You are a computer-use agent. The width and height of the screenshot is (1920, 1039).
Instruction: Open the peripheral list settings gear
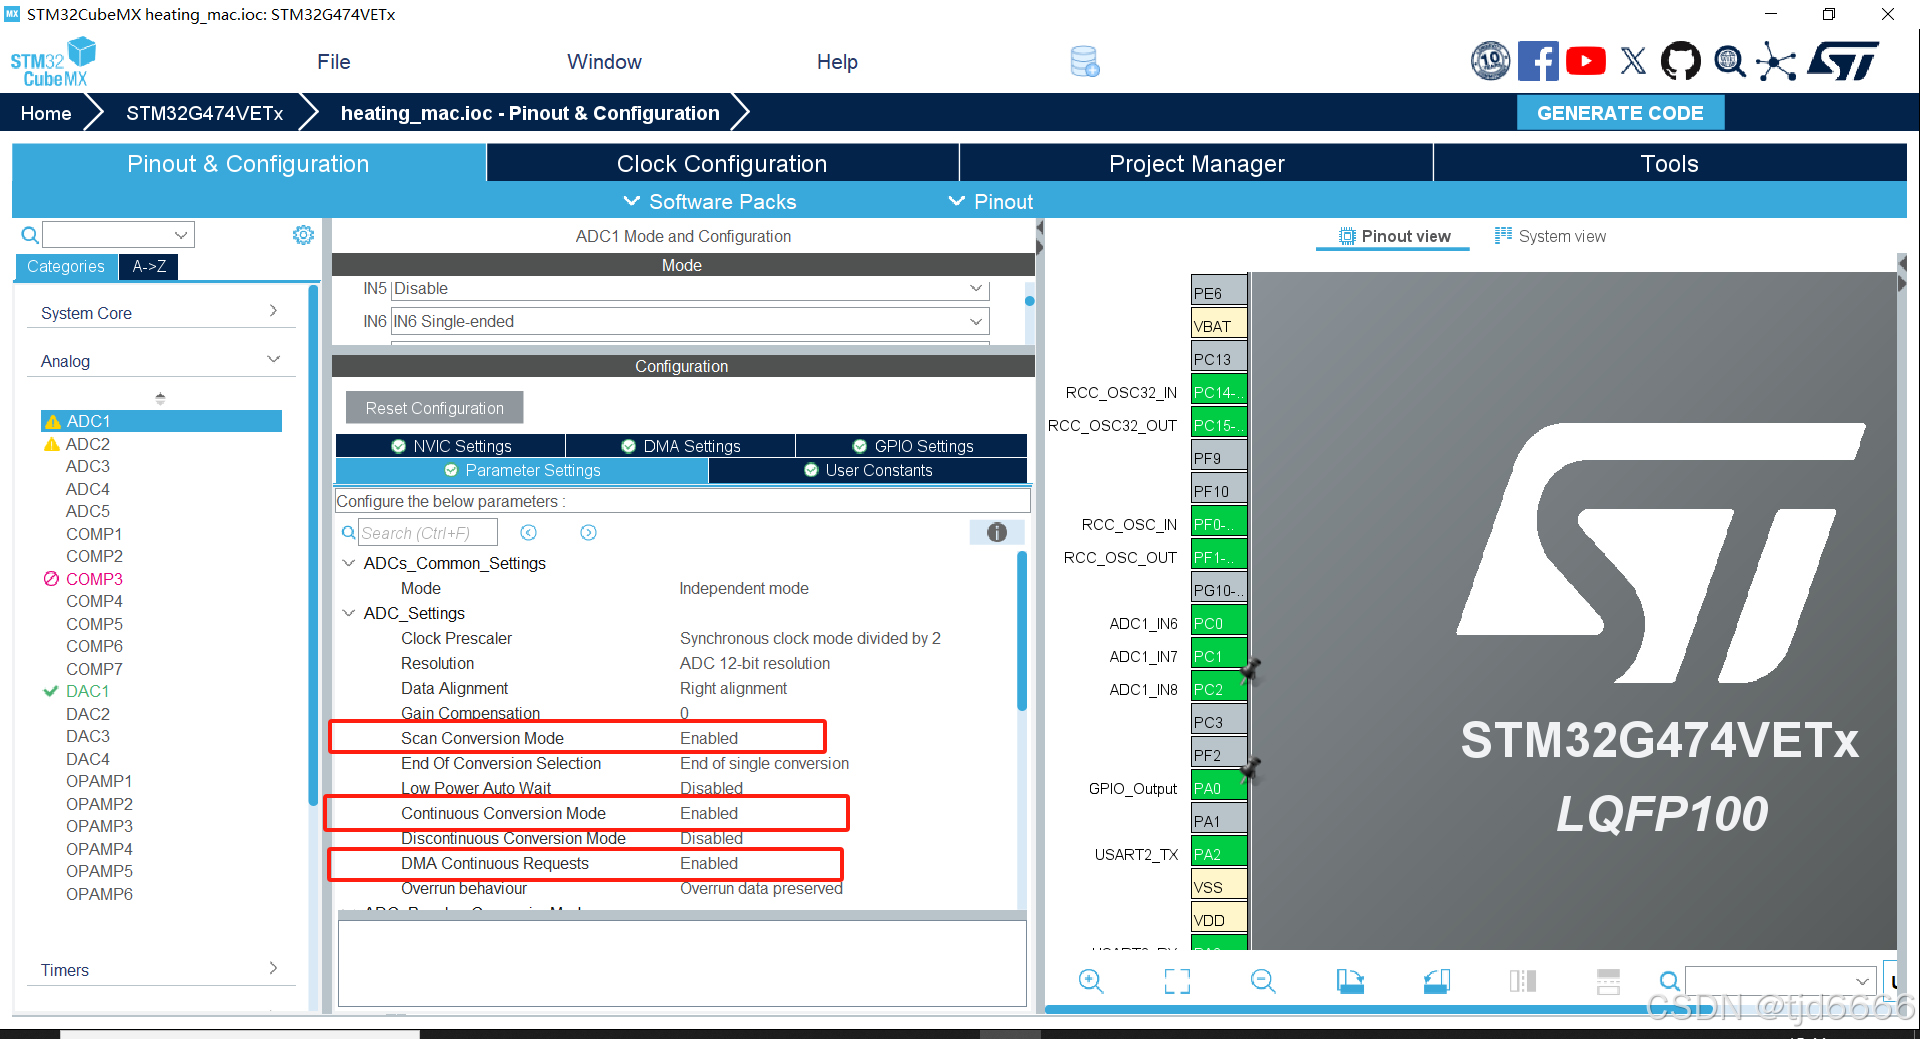point(303,235)
